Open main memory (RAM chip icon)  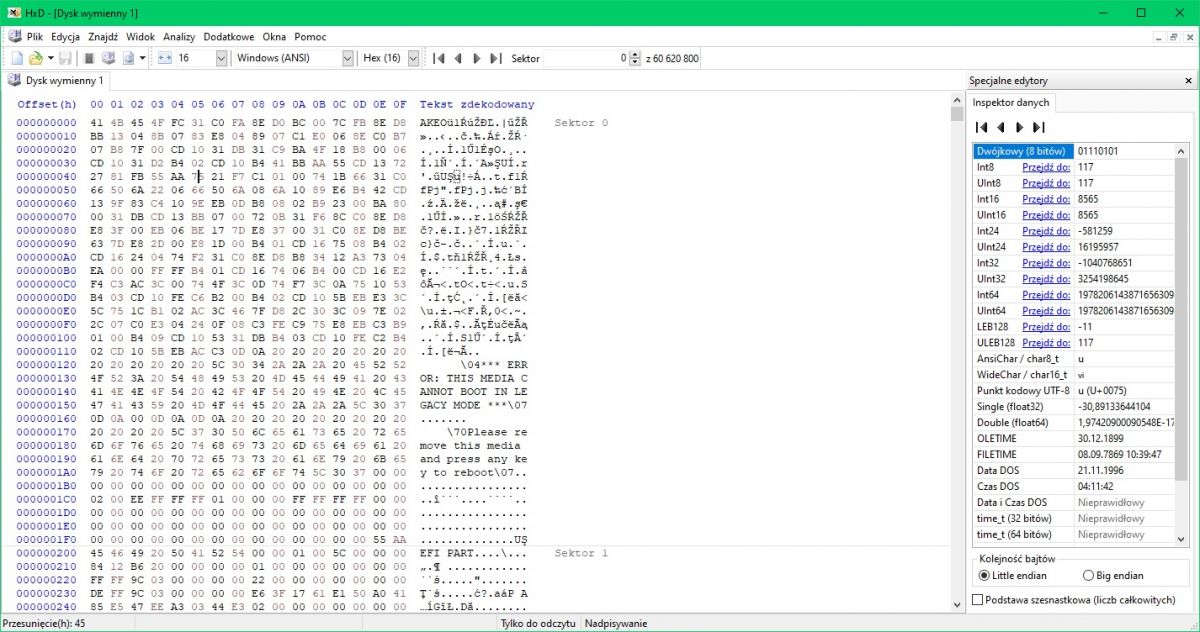(89, 58)
